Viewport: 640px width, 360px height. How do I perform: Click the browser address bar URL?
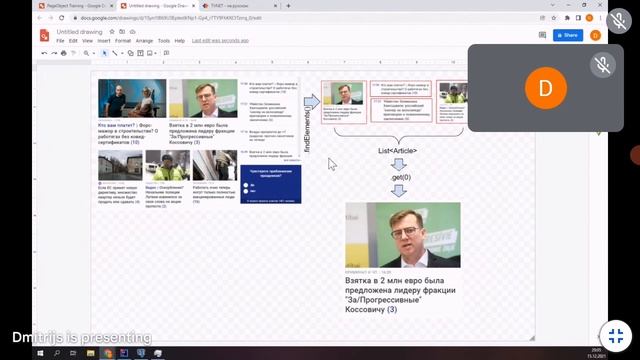(x=171, y=18)
